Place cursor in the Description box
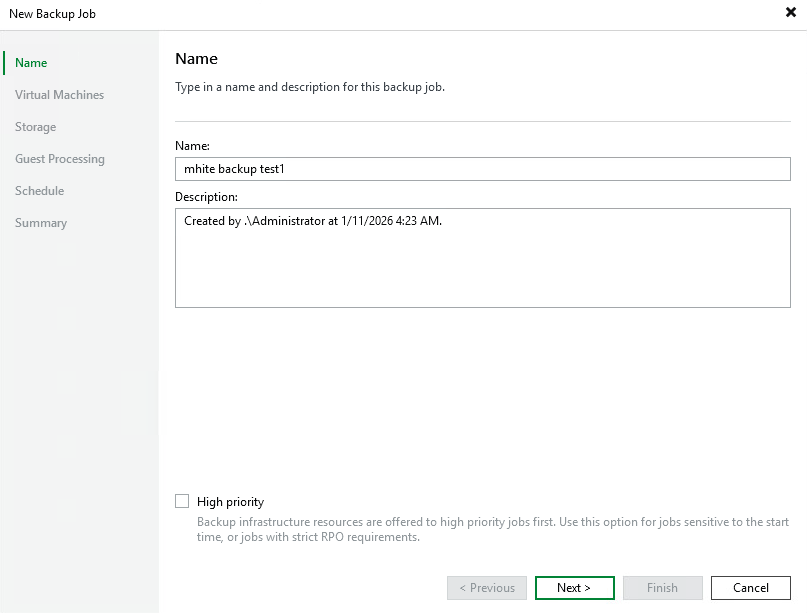Image resolution: width=807 pixels, height=613 pixels. click(483, 255)
